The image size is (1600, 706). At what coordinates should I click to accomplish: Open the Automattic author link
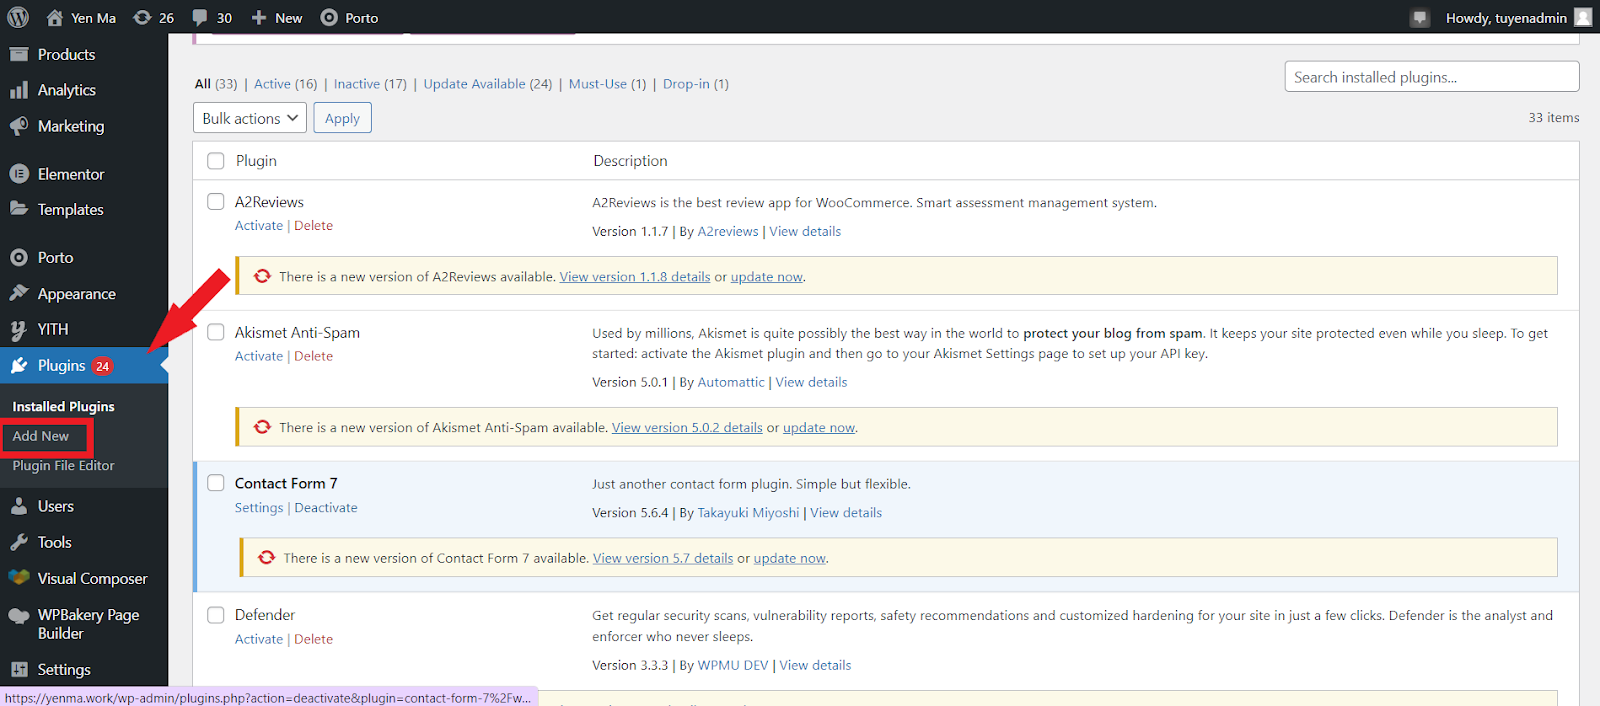731,382
